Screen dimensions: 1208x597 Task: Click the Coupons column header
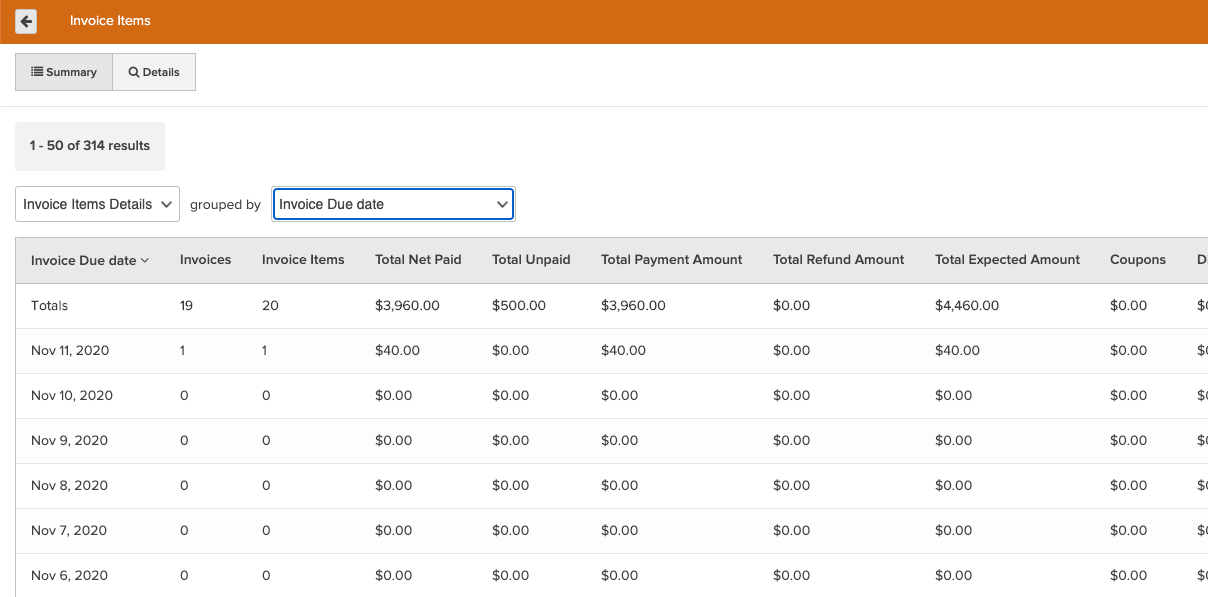(x=1137, y=260)
